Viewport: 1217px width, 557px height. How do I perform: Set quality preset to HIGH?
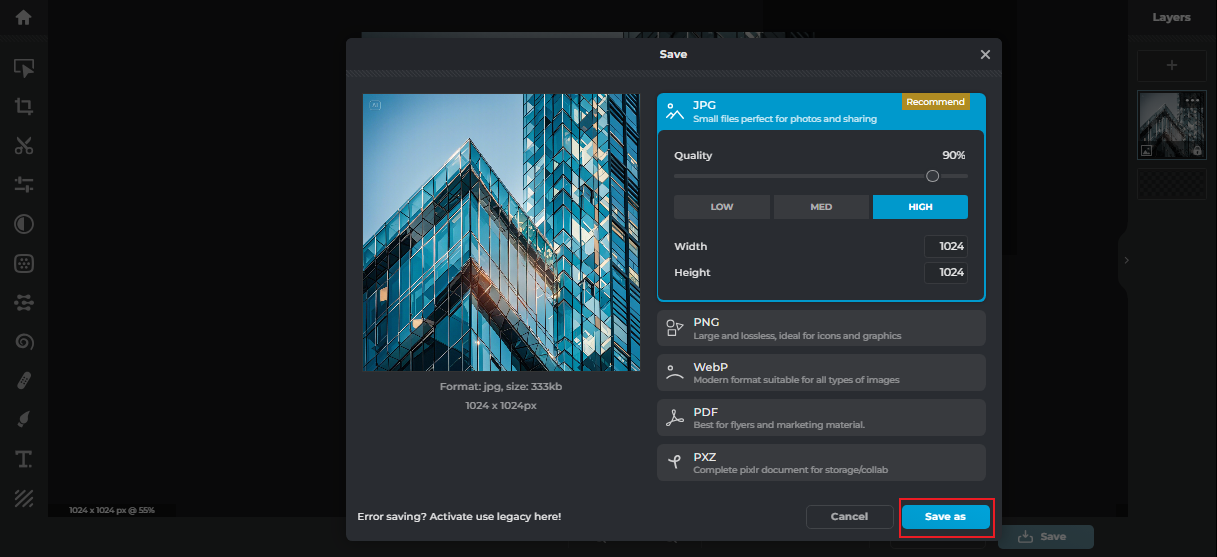(920, 207)
